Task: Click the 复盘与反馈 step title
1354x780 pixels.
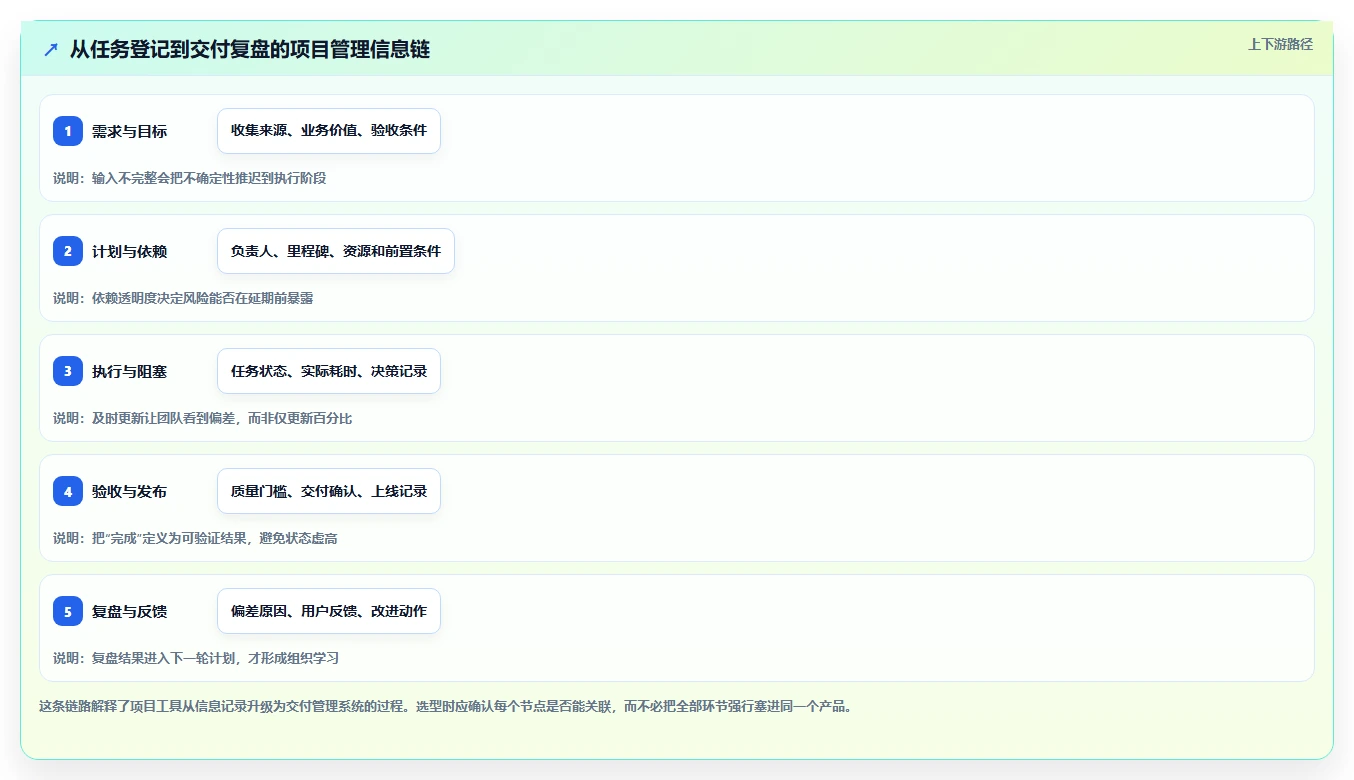Action: coord(129,611)
